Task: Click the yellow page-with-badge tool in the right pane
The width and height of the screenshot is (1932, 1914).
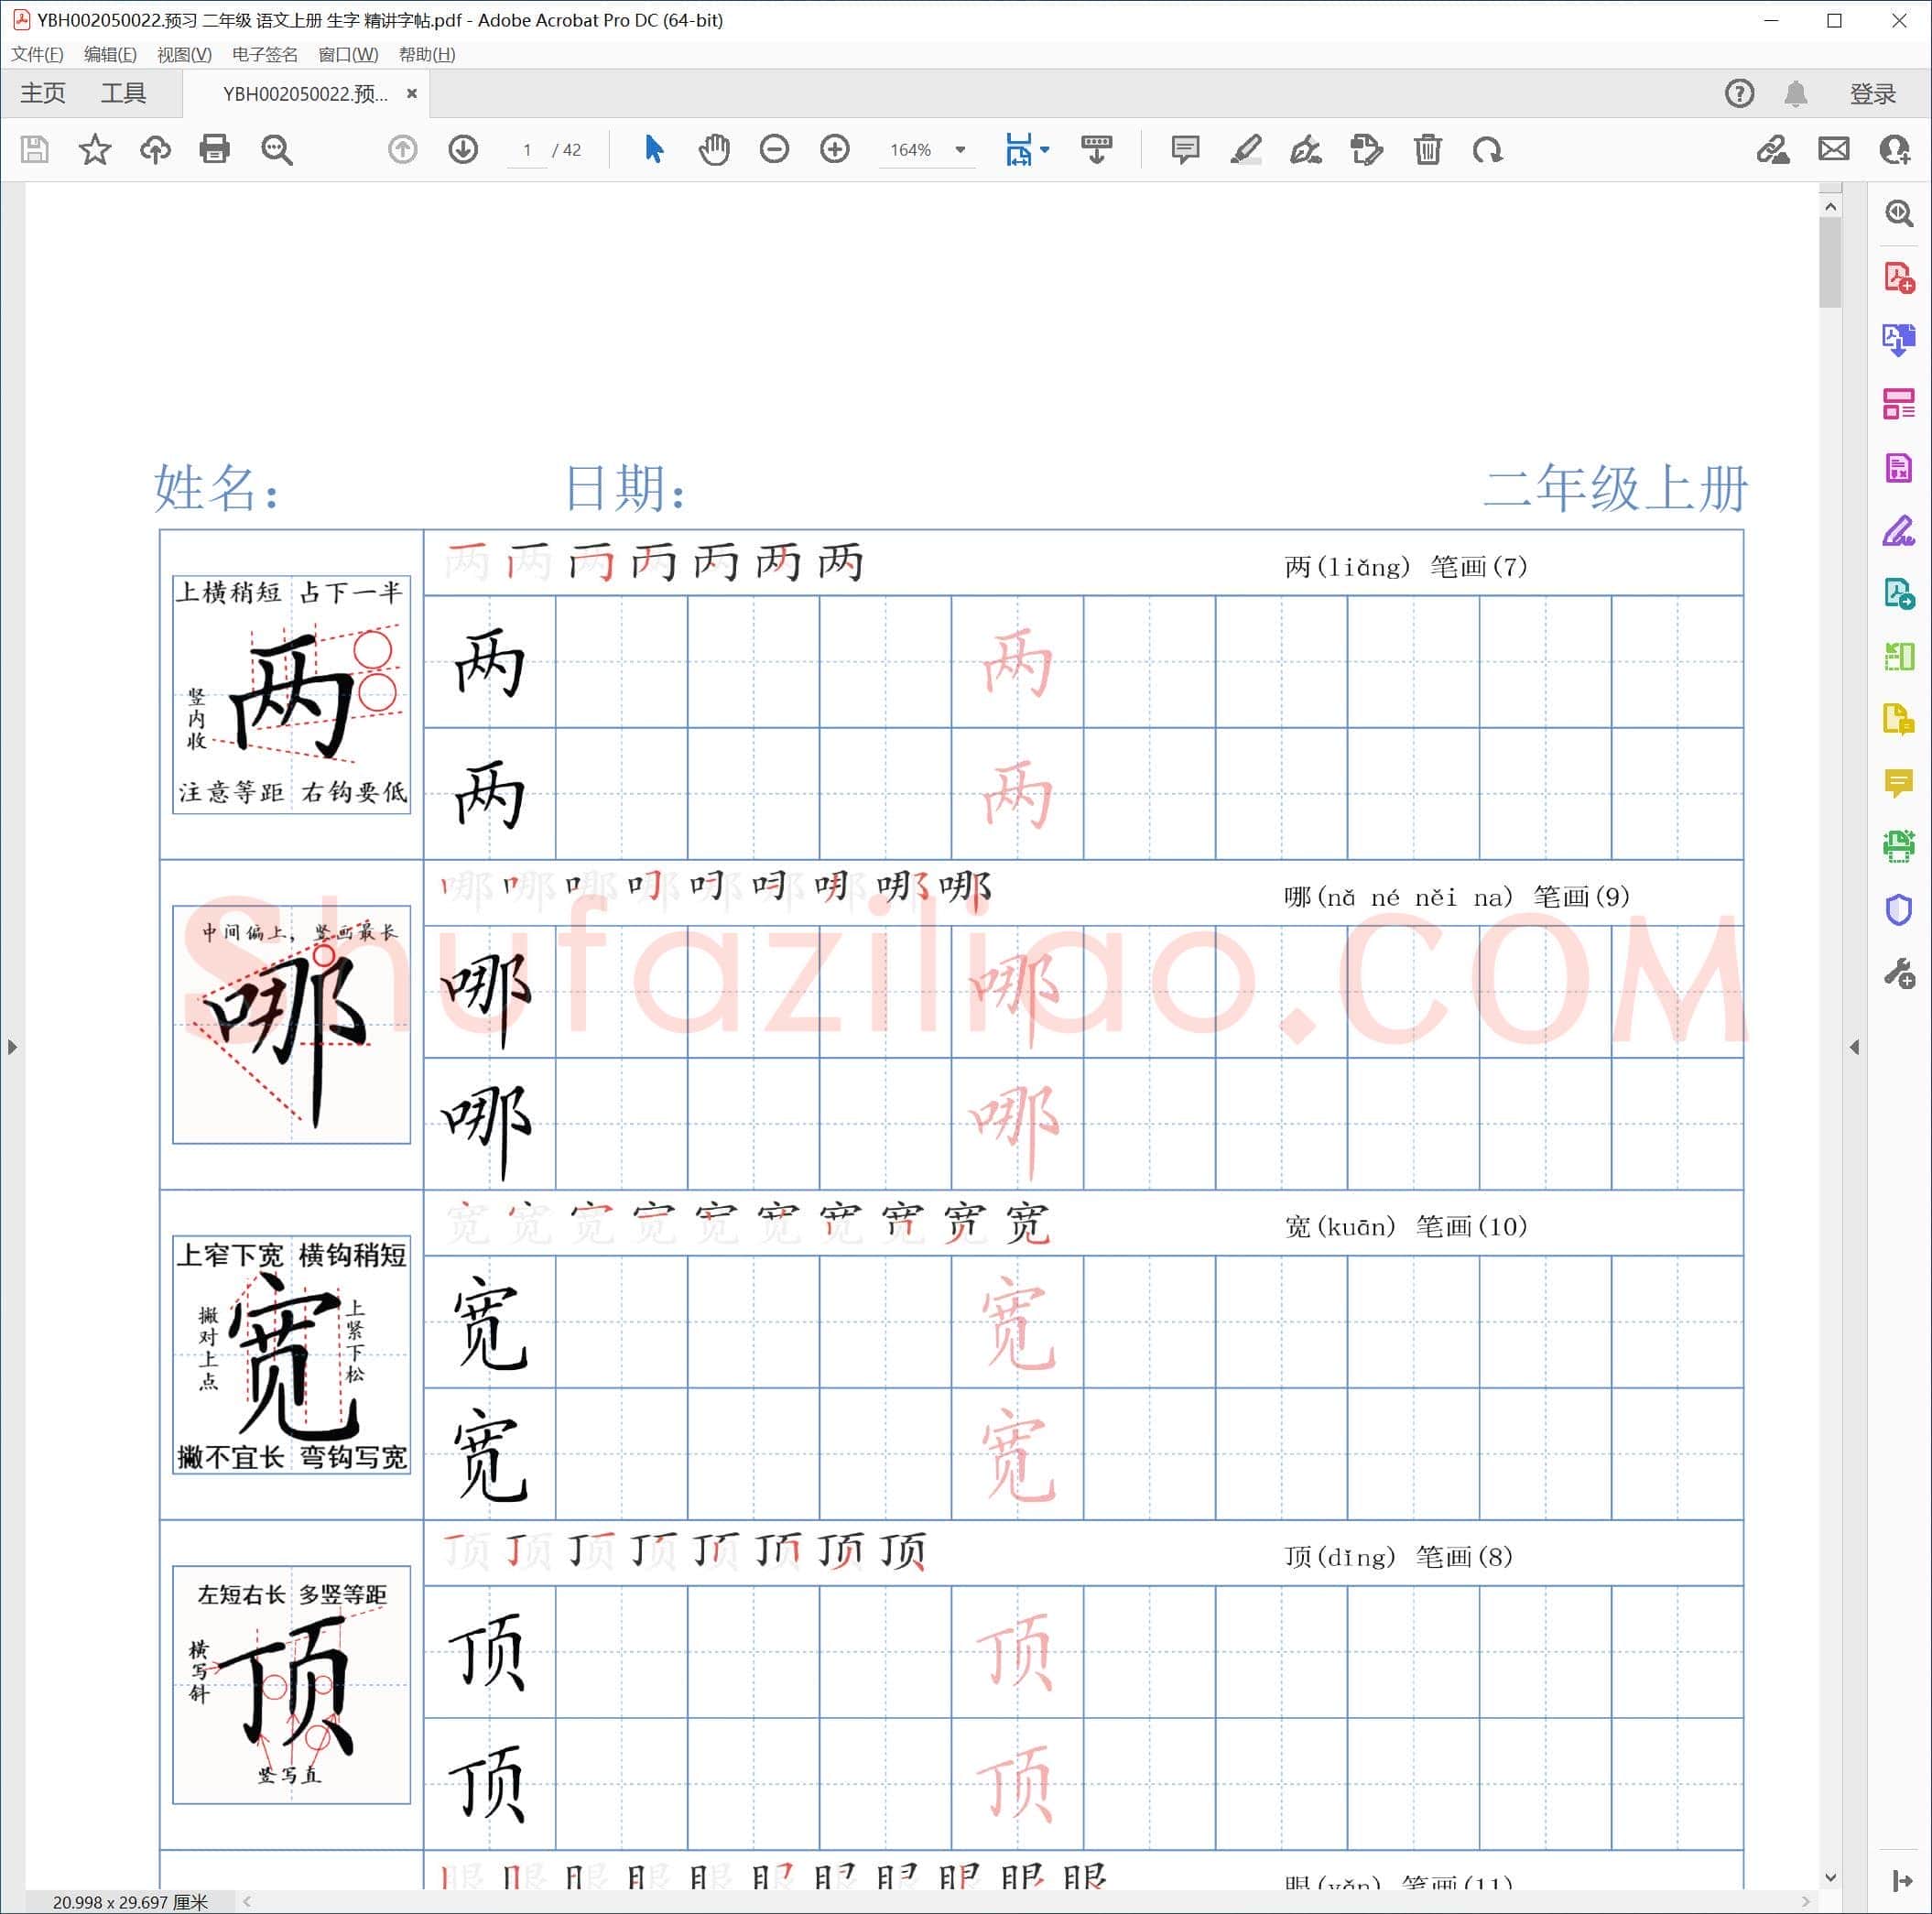Action: coord(1899,720)
